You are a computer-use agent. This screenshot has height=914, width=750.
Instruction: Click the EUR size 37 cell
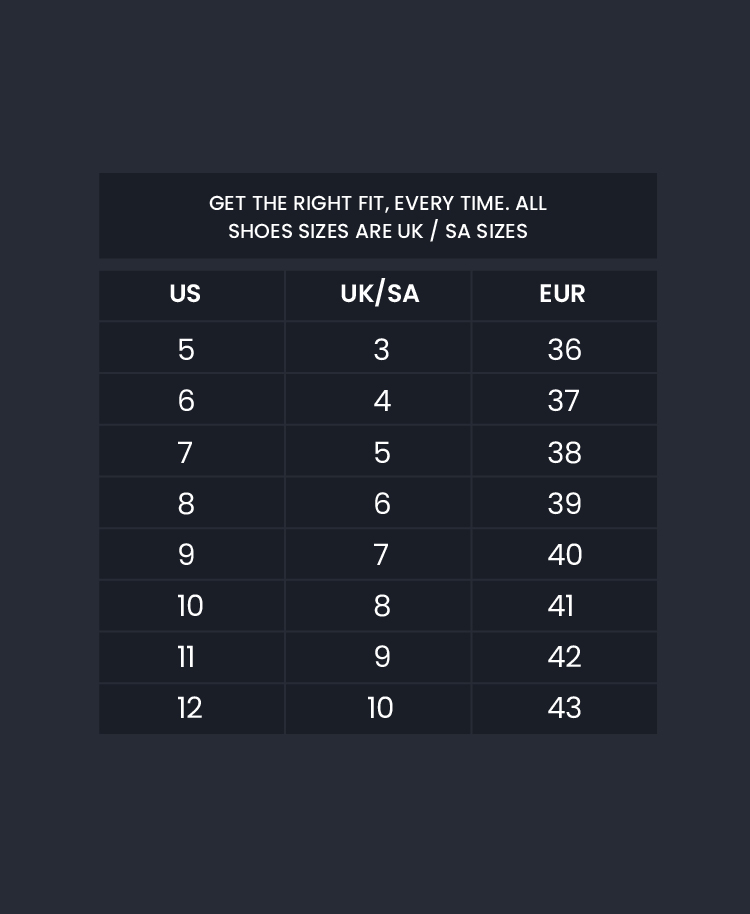click(565, 399)
